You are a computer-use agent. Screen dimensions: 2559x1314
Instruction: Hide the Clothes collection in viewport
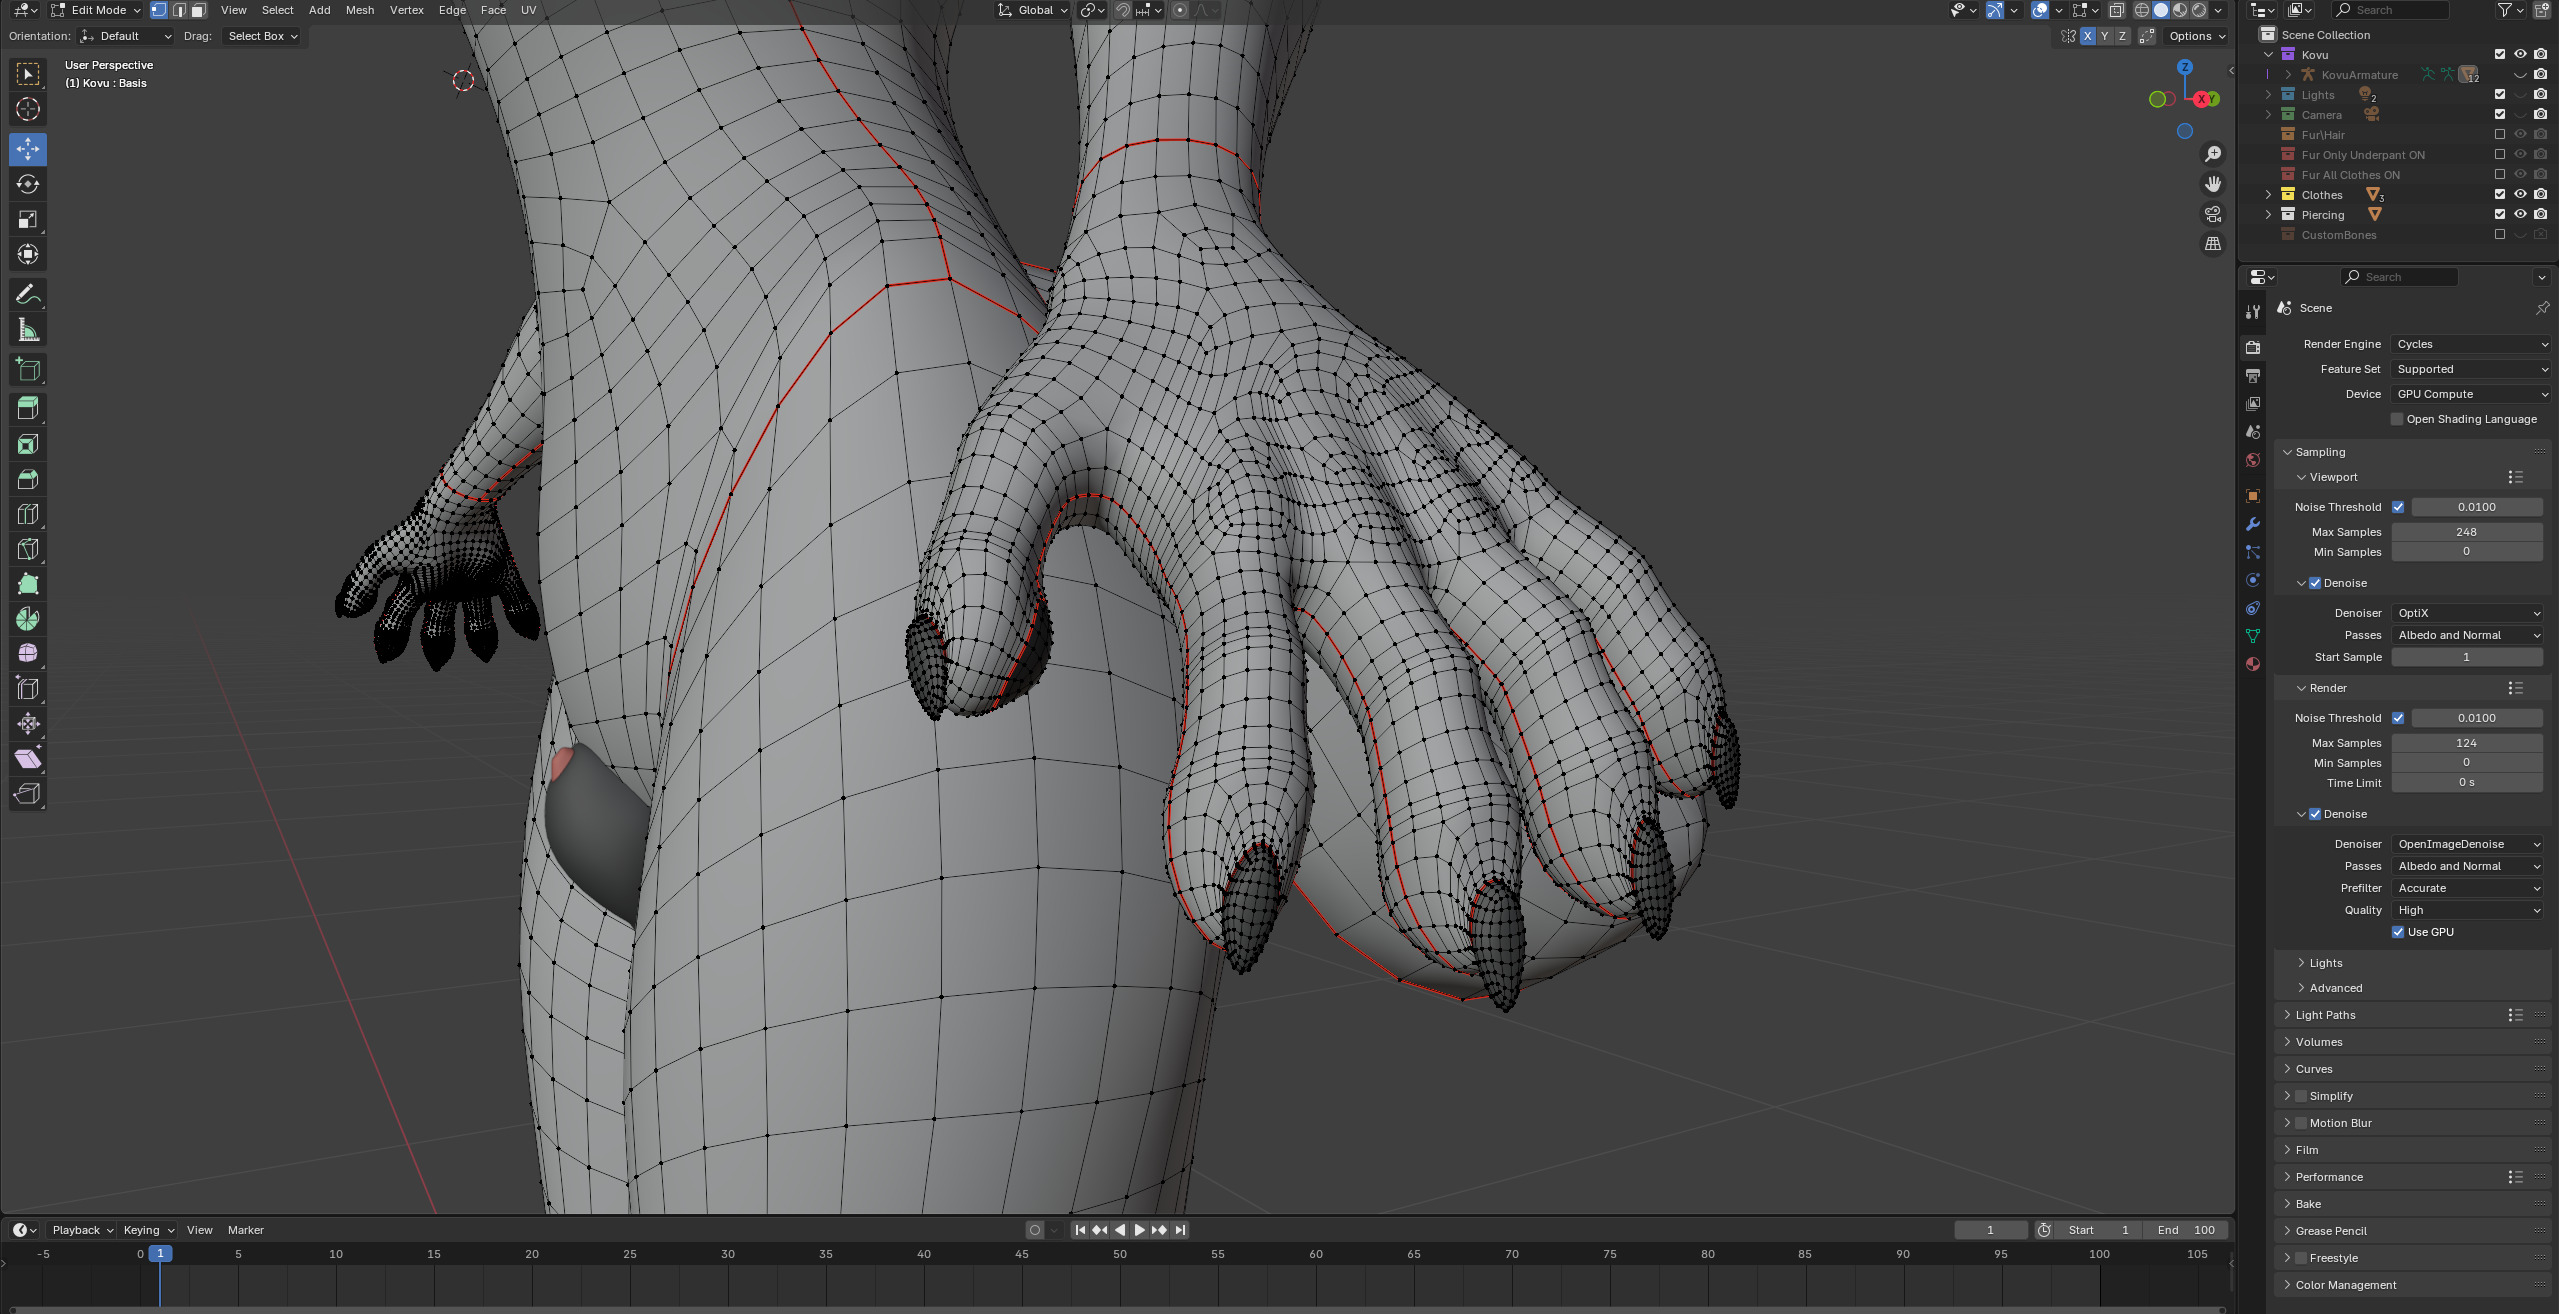click(2520, 195)
